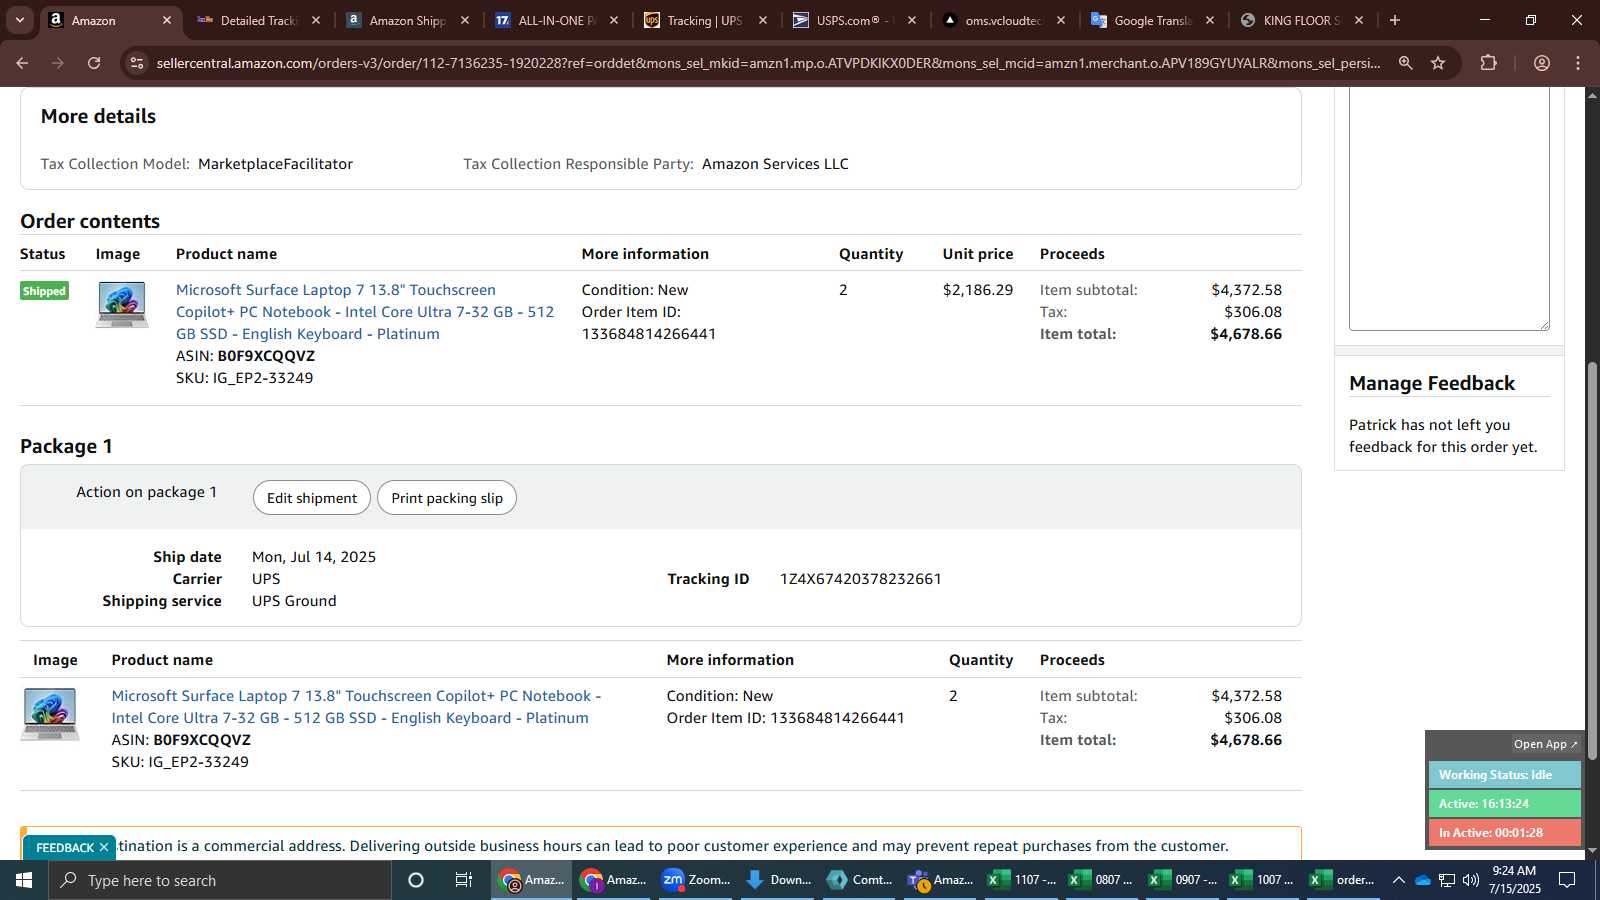Open the volume speaker icon

(x=1470, y=880)
